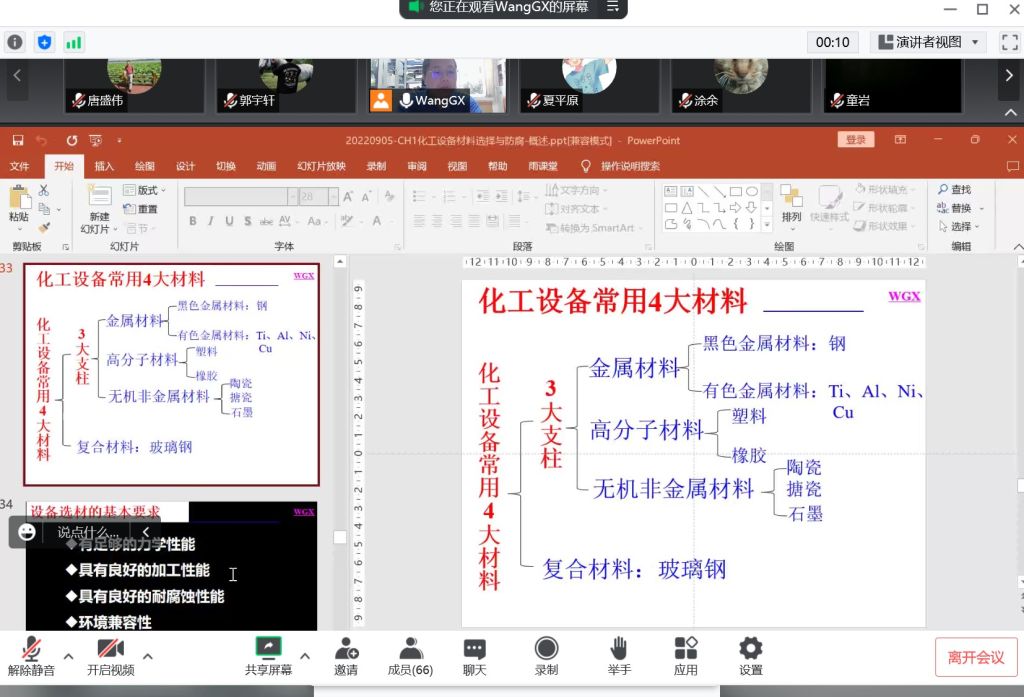Screen dimensions: 1024x697
Task: Expand audio options arrow beside 解除静音
Action: (68, 656)
